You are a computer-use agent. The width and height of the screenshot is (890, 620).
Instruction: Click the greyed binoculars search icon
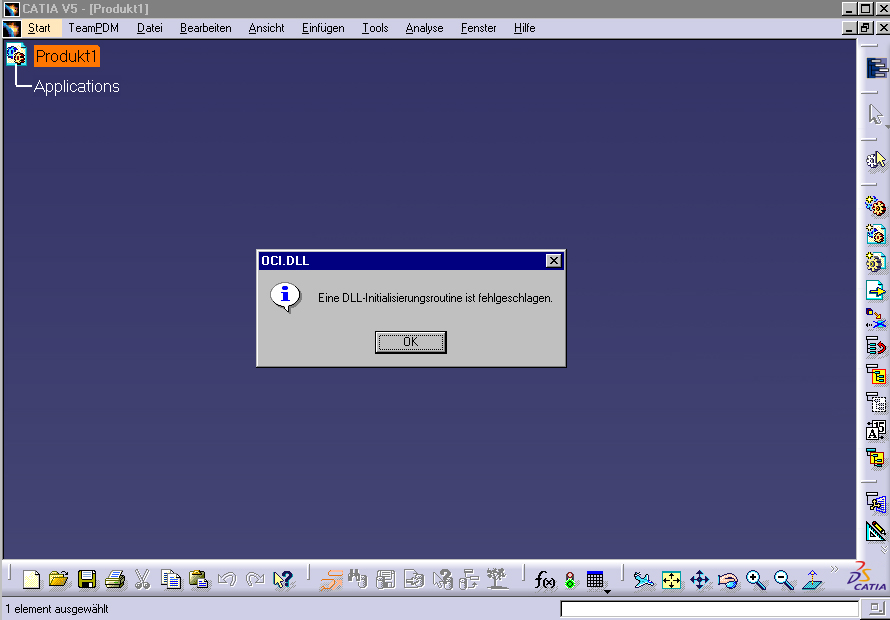tap(358, 580)
